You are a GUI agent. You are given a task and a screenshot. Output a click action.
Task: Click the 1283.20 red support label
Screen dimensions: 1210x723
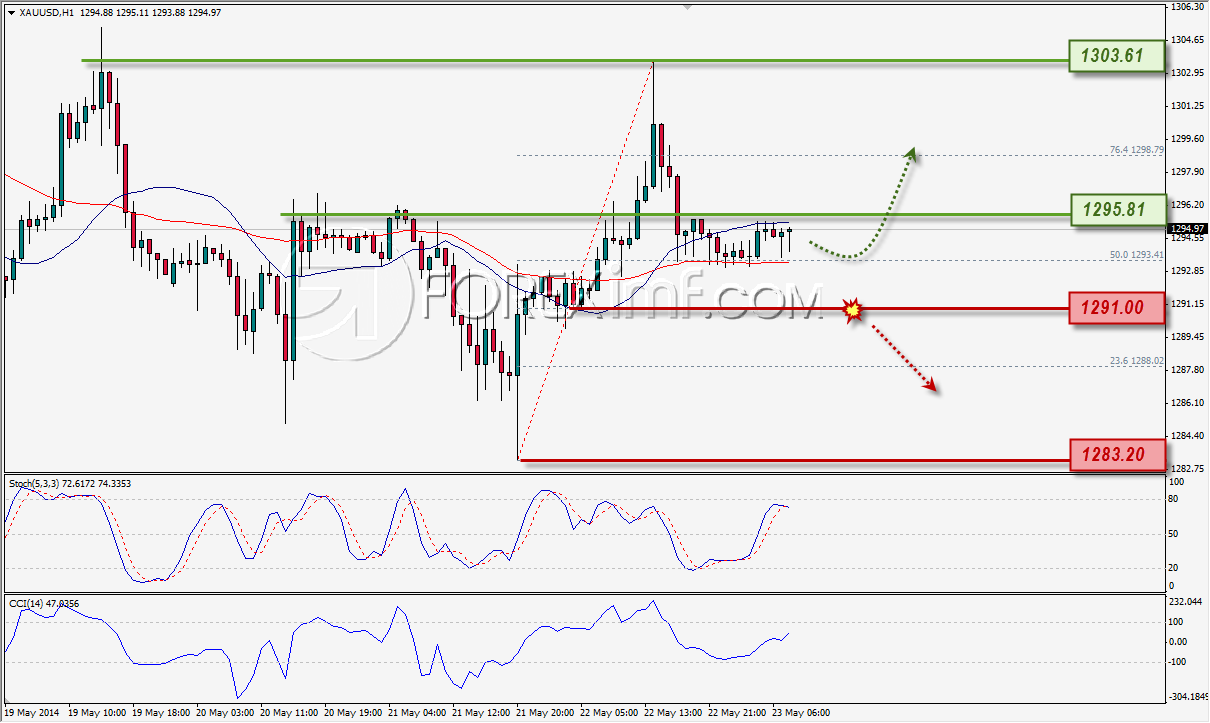coord(1116,455)
